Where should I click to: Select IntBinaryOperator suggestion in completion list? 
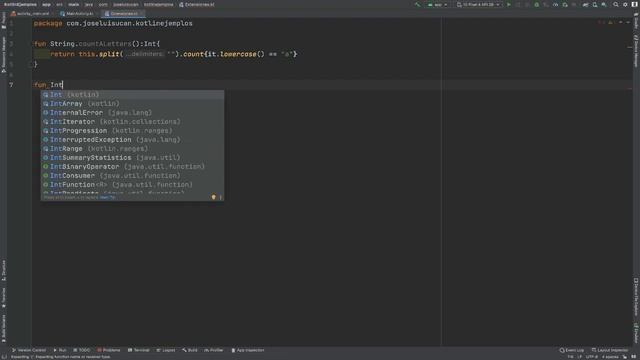(x=132, y=167)
